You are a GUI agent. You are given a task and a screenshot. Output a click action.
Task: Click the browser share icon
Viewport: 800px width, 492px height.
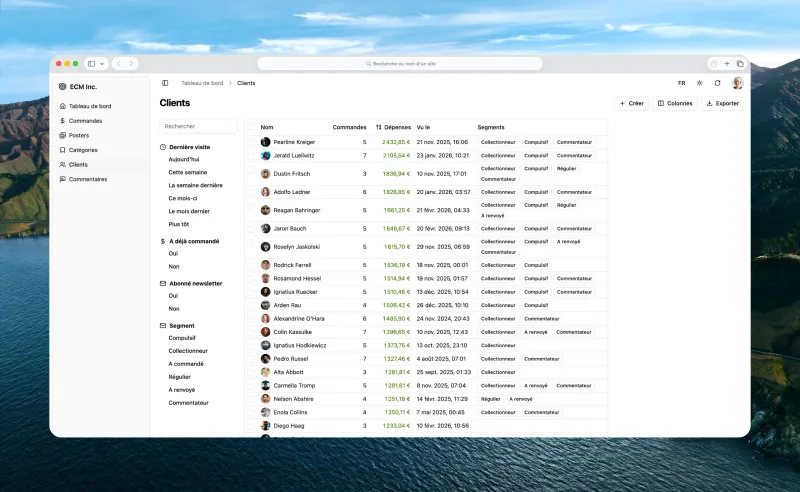[714, 64]
